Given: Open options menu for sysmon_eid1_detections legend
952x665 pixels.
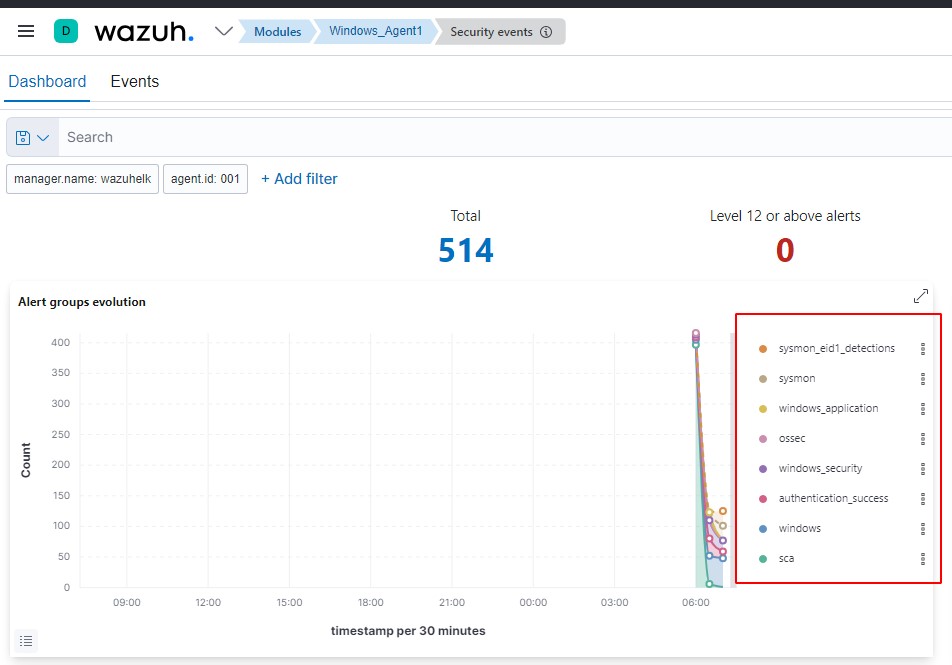Looking at the screenshot, I should point(923,349).
